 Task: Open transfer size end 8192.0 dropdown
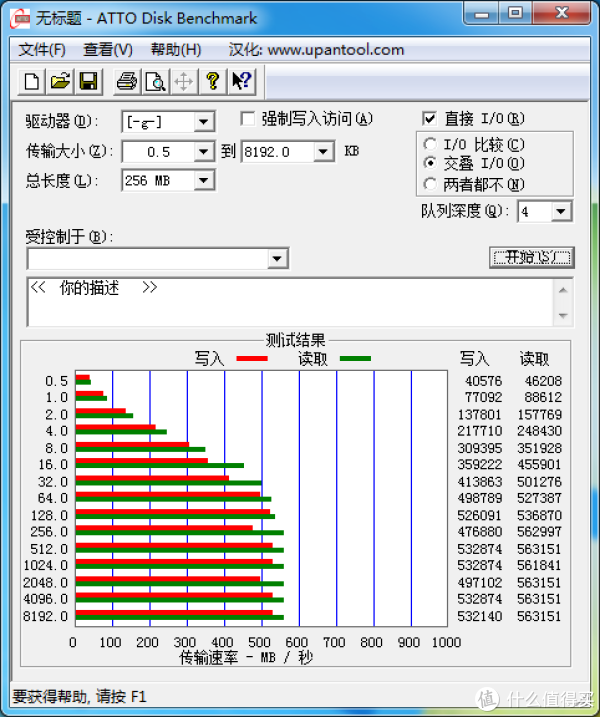pos(323,151)
